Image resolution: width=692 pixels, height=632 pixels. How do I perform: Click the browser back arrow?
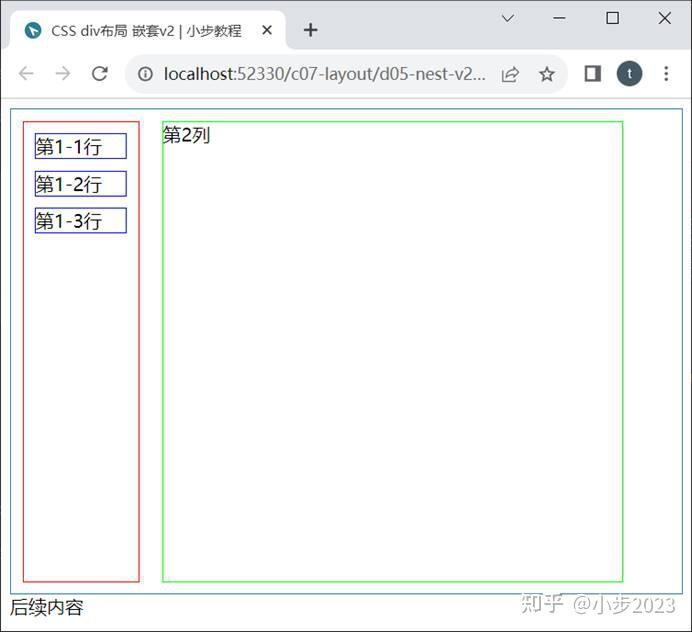(x=26, y=73)
